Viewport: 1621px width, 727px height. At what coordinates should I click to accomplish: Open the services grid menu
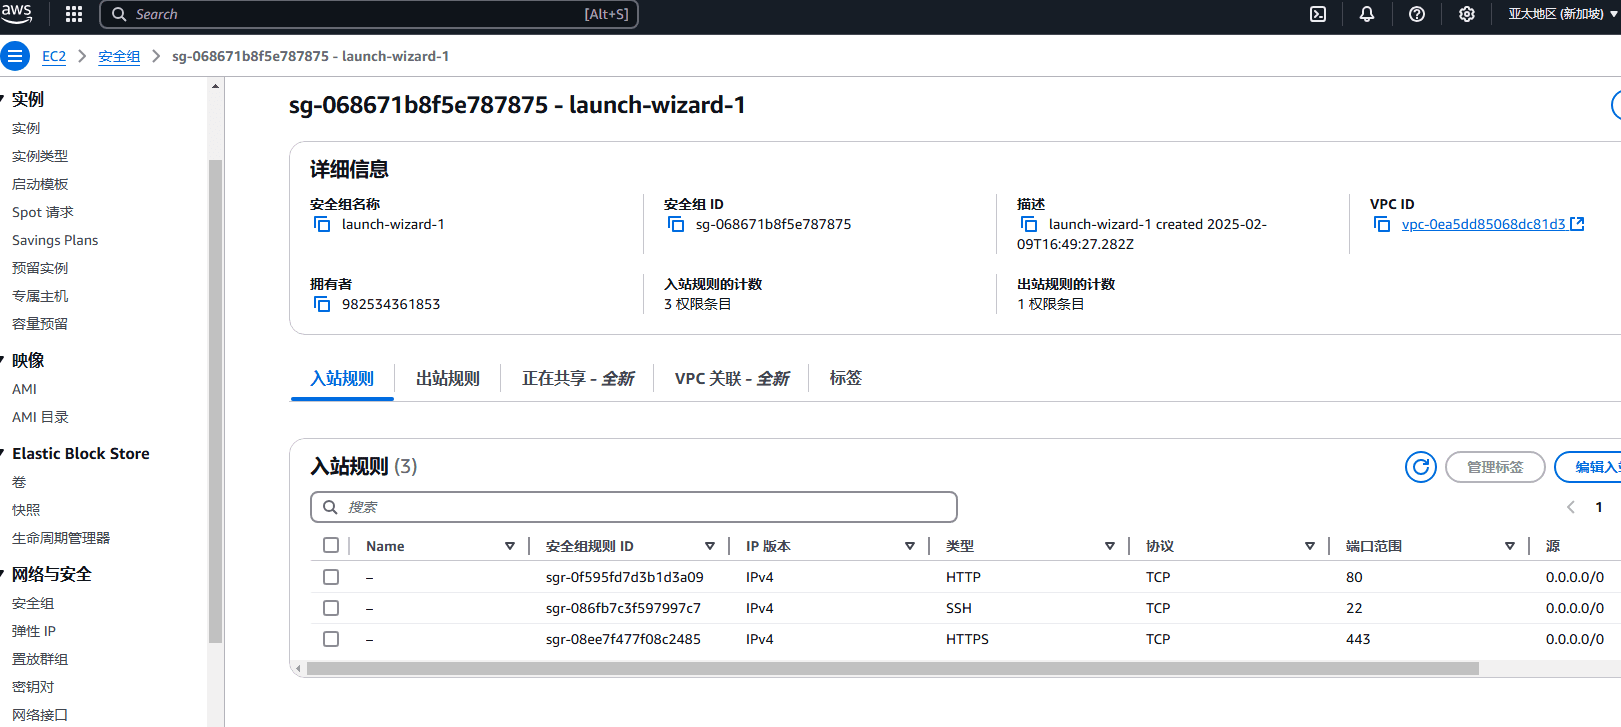pos(74,14)
